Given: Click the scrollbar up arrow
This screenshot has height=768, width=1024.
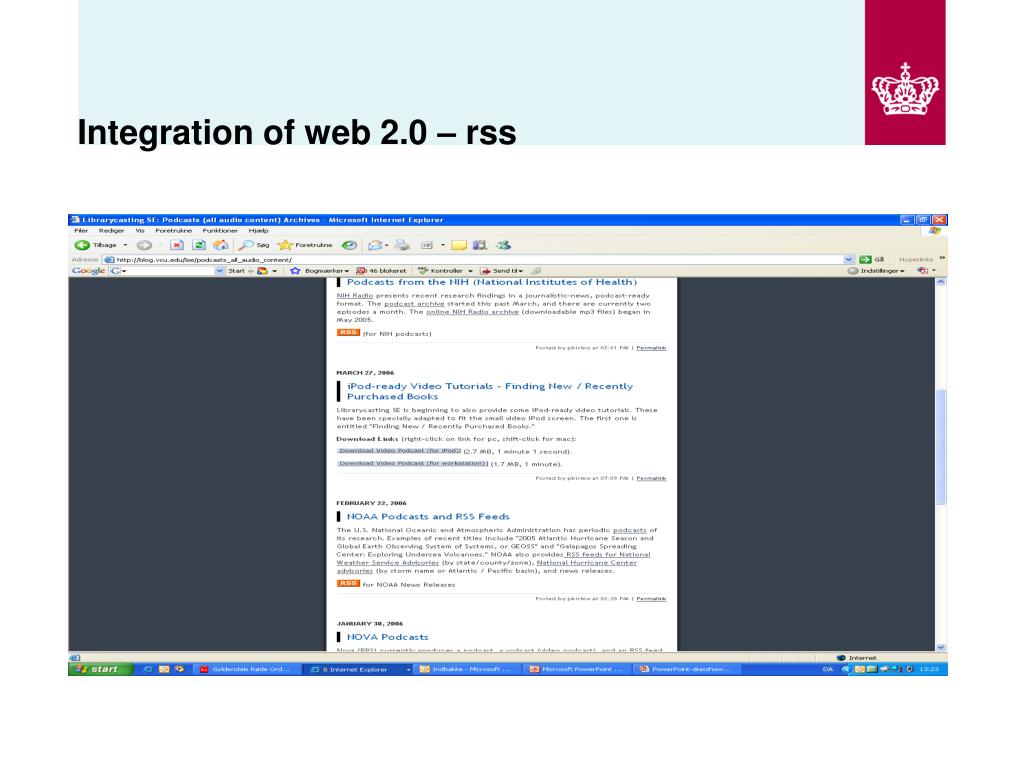Looking at the screenshot, I should (941, 282).
